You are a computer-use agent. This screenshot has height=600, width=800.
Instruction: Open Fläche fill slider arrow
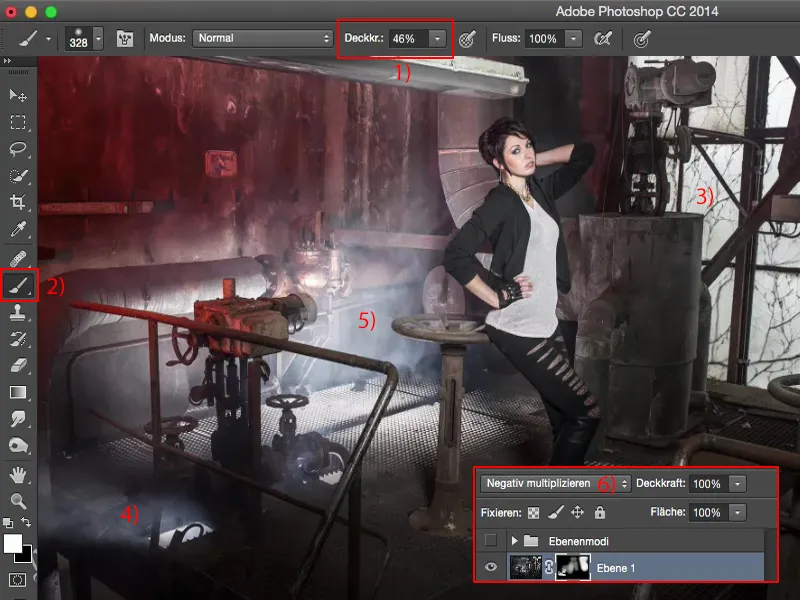[x=737, y=512]
